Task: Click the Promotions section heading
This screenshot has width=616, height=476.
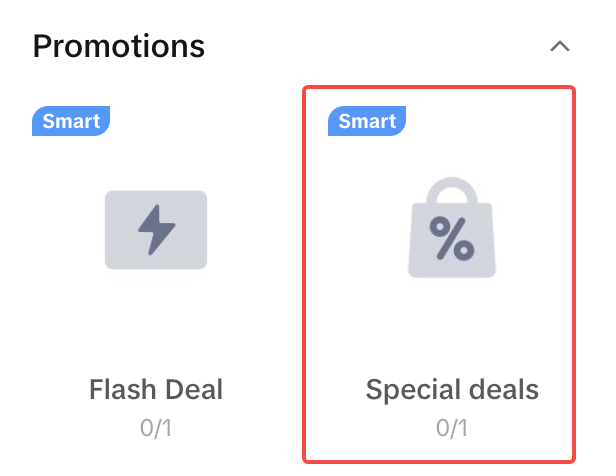Action: coord(118,46)
